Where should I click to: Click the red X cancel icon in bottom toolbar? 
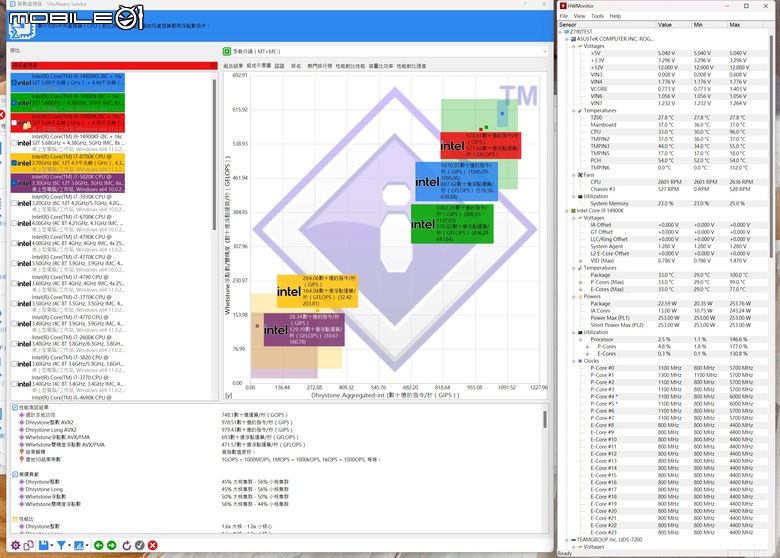tap(153, 546)
